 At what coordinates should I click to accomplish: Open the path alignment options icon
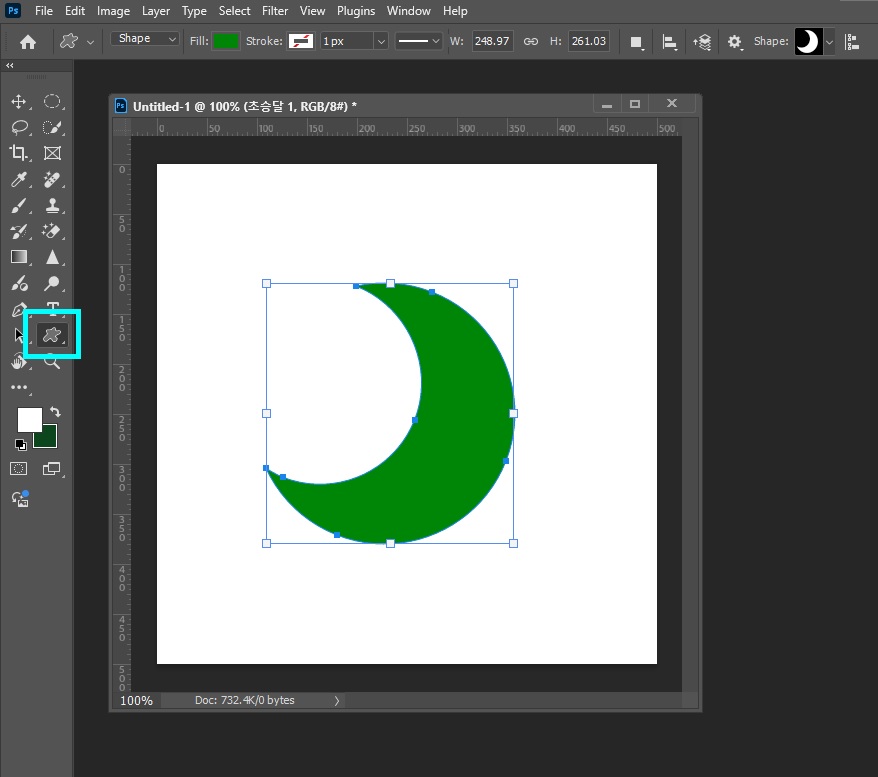(x=669, y=41)
